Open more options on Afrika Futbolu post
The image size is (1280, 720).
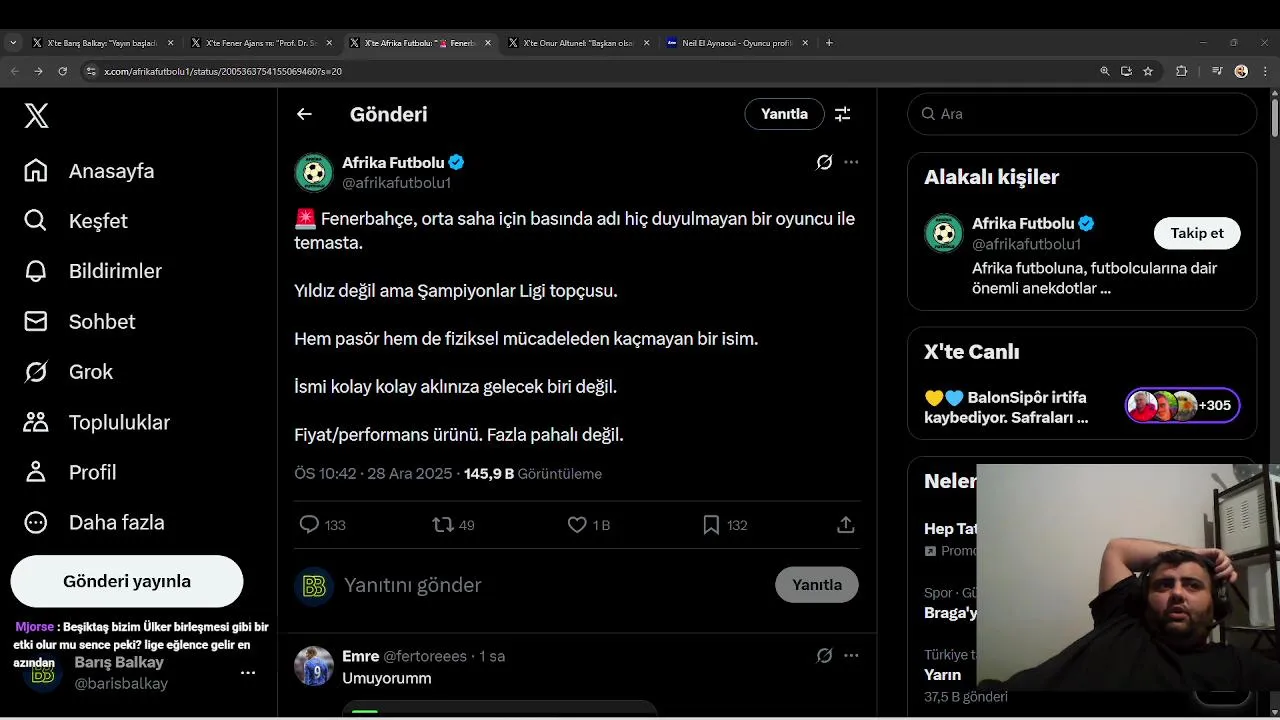tap(851, 162)
